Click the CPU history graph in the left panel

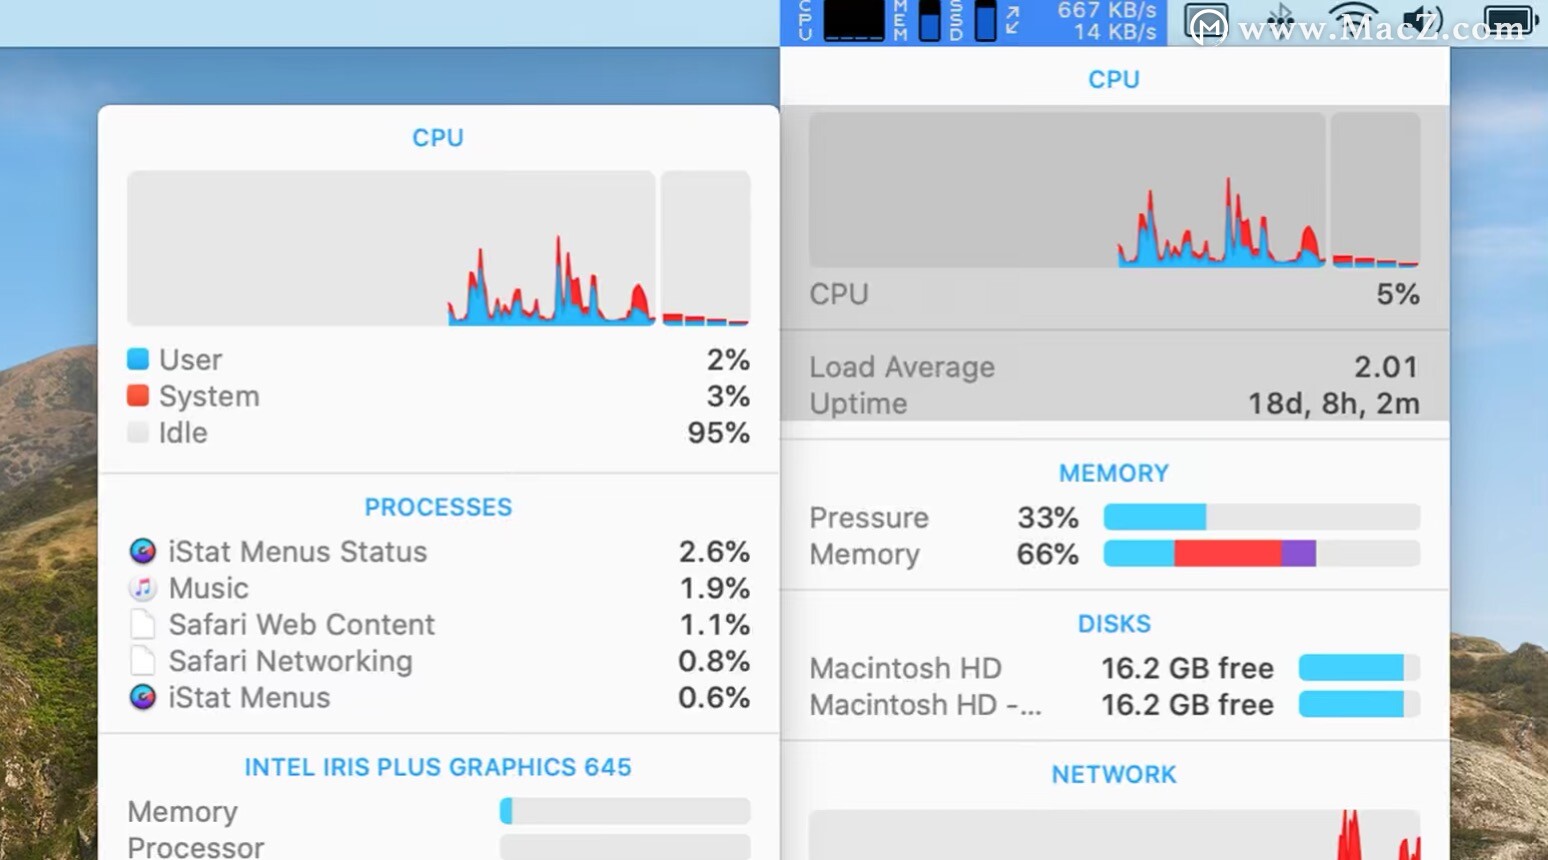(391, 248)
